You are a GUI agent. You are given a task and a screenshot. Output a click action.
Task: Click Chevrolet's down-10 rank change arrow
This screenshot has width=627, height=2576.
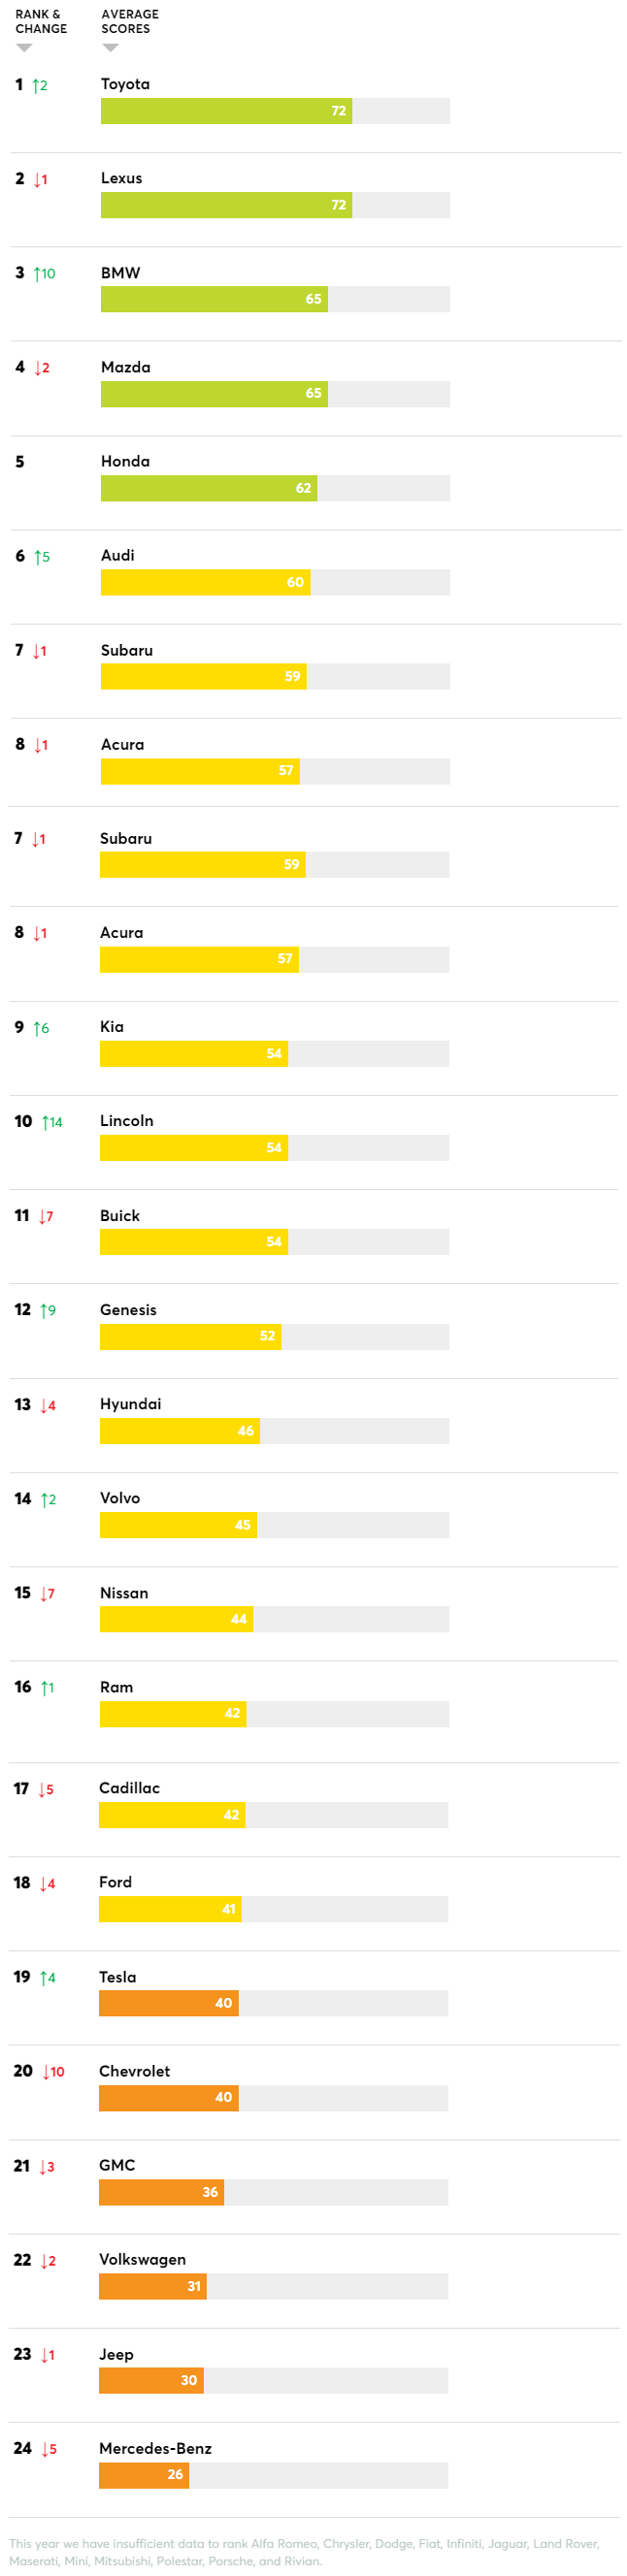53,2072
